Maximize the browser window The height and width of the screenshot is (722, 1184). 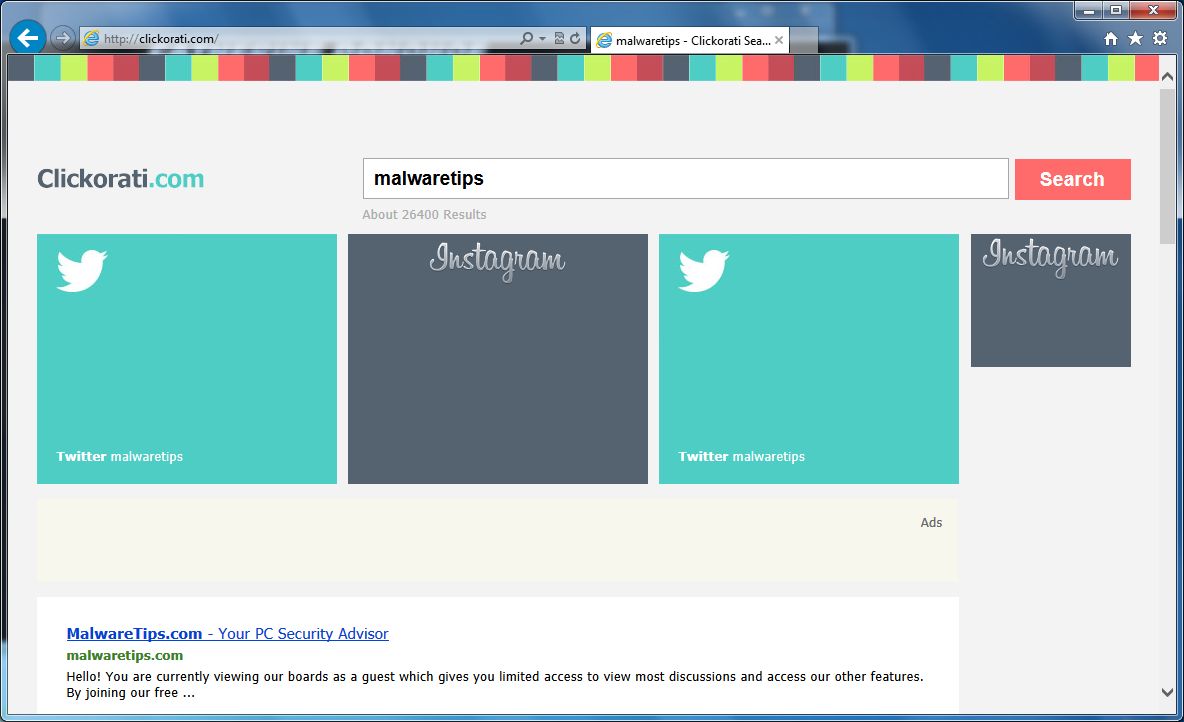[1115, 11]
